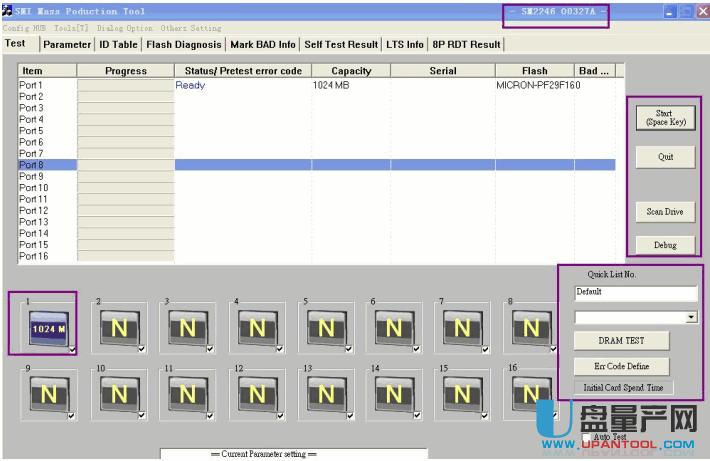
Task: Select the port 11 drive icon
Action: (186, 396)
